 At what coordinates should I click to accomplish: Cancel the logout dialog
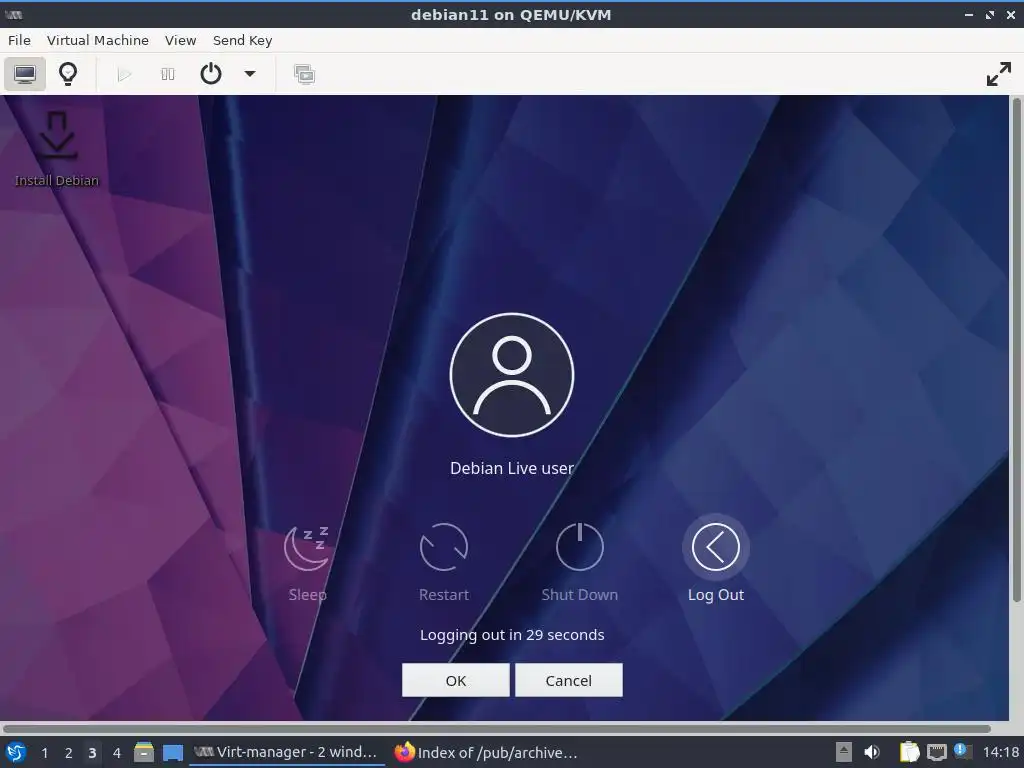point(569,680)
